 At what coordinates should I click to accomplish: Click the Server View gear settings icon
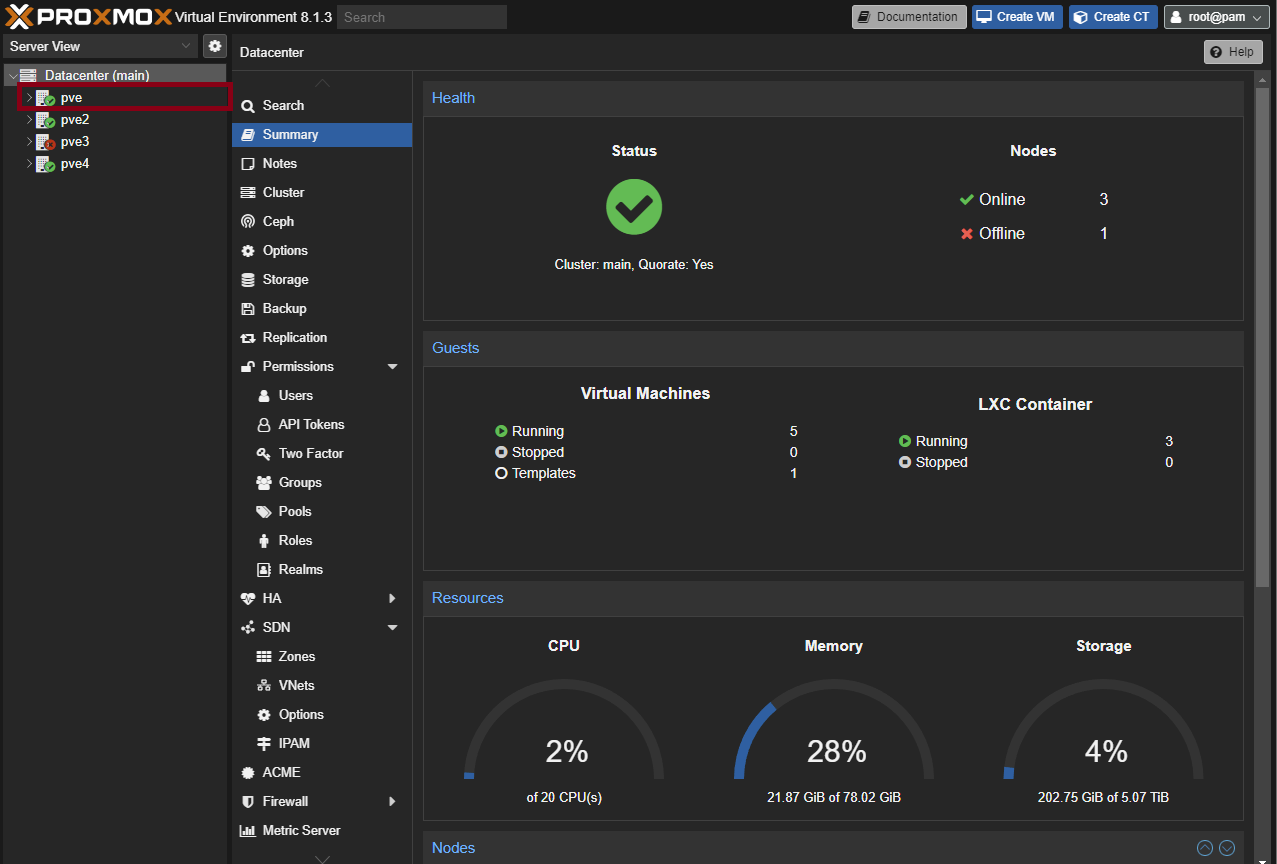click(215, 46)
